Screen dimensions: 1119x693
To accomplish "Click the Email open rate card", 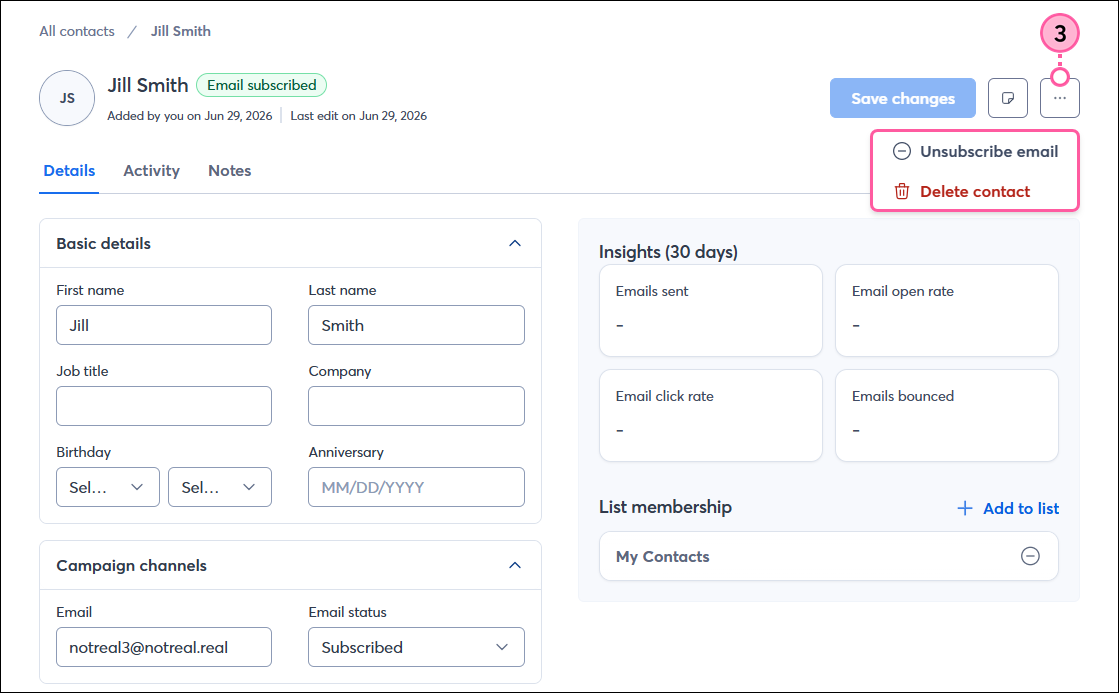I will click(x=946, y=310).
